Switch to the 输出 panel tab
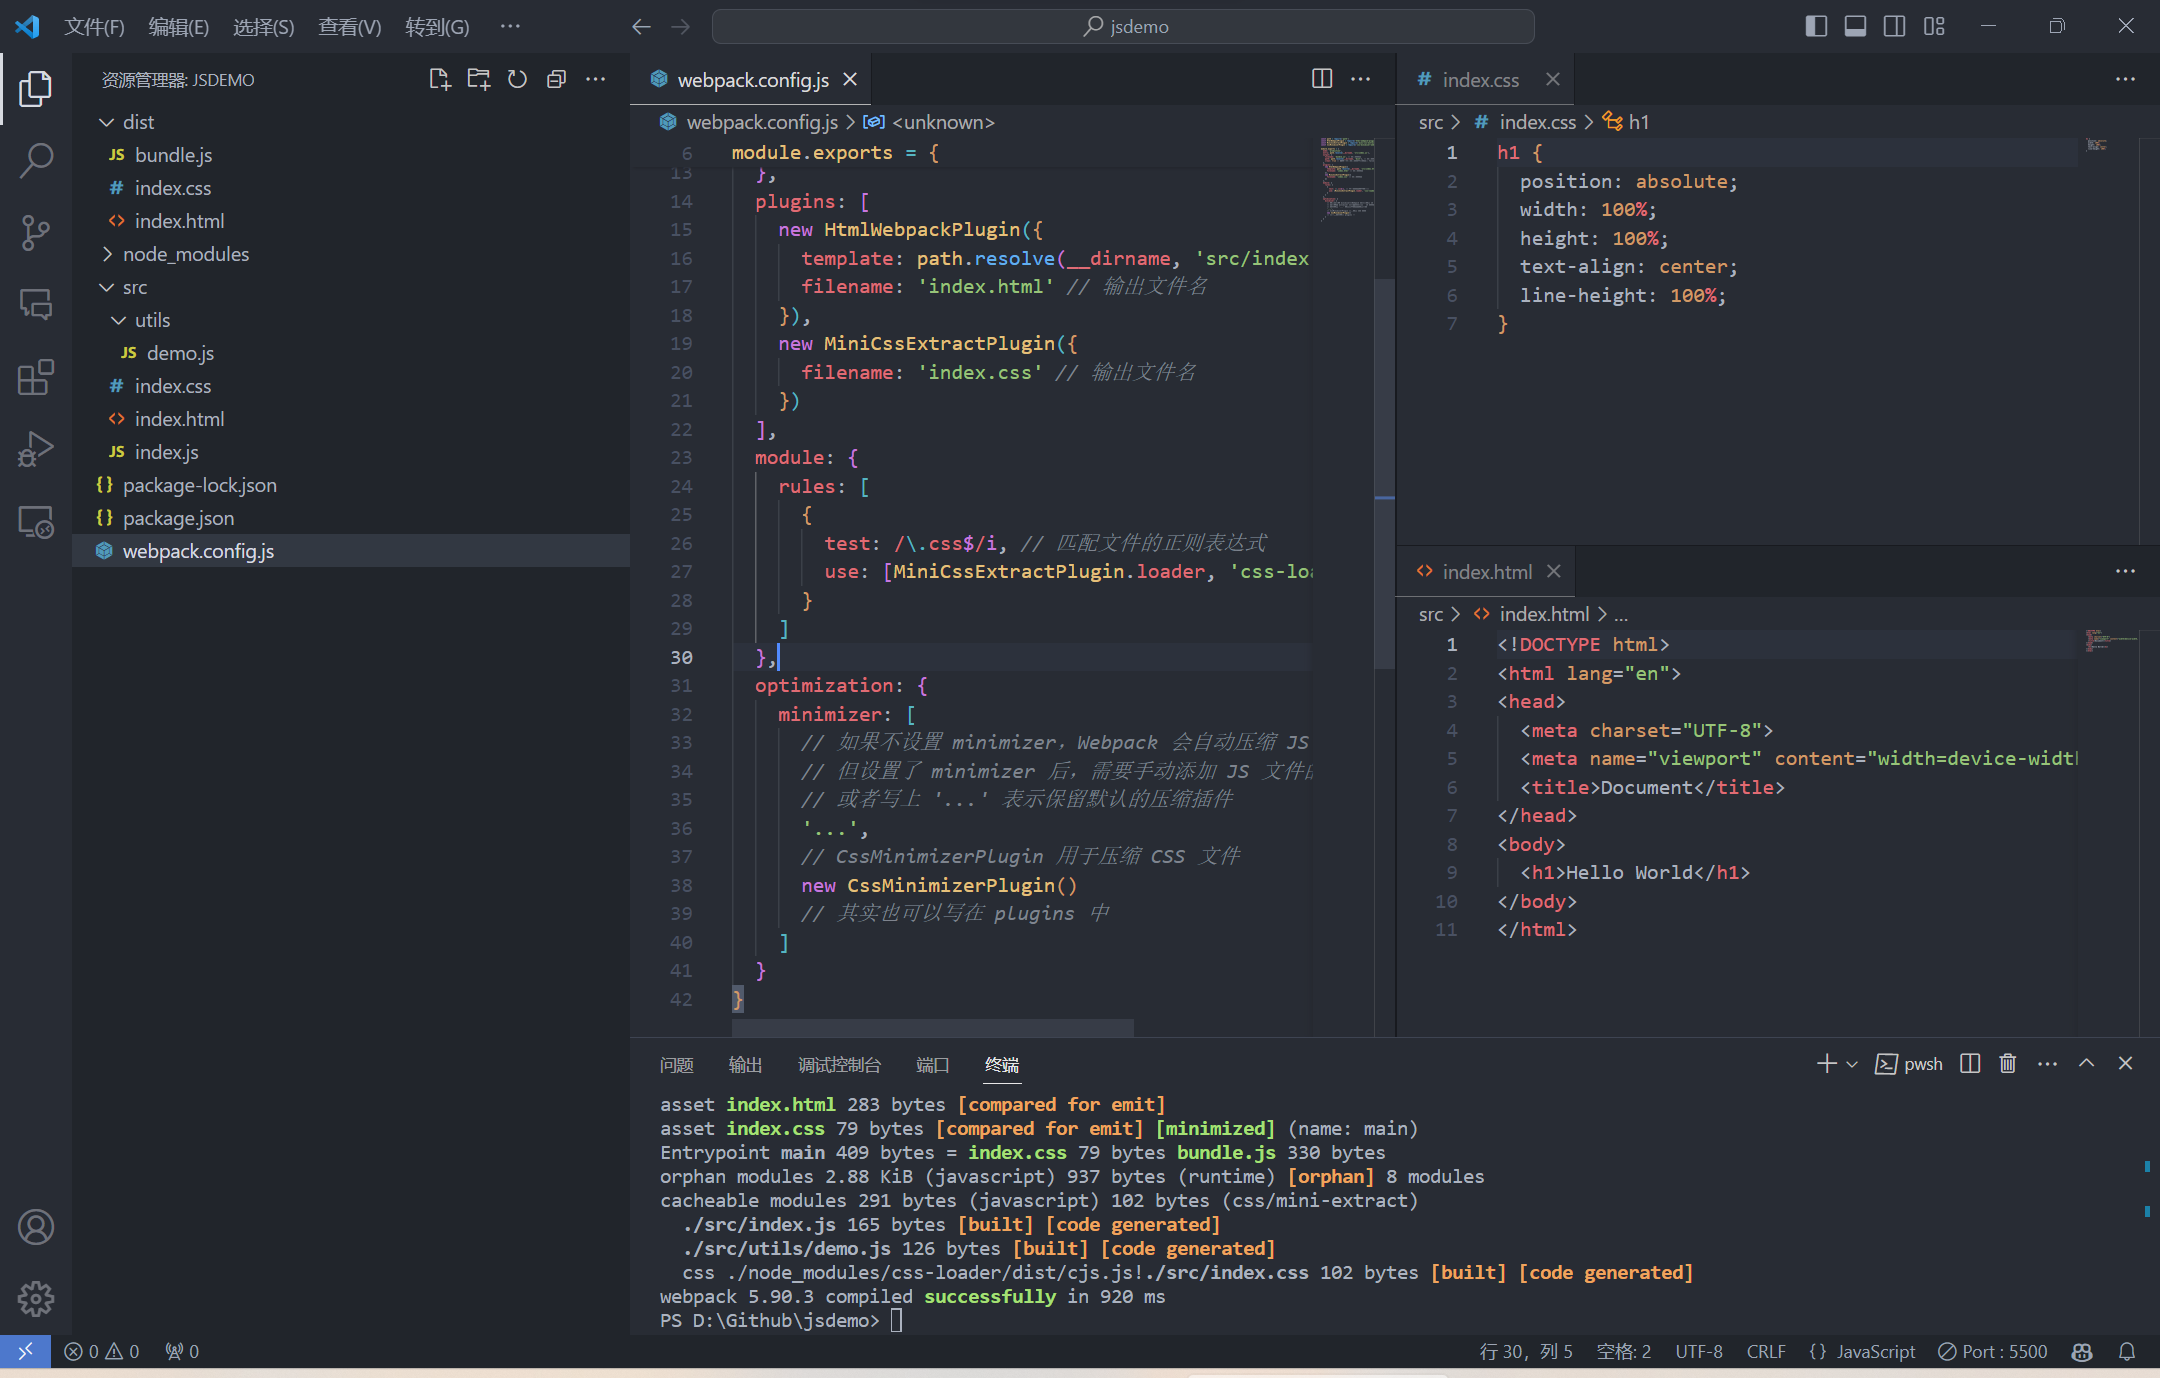 [745, 1065]
